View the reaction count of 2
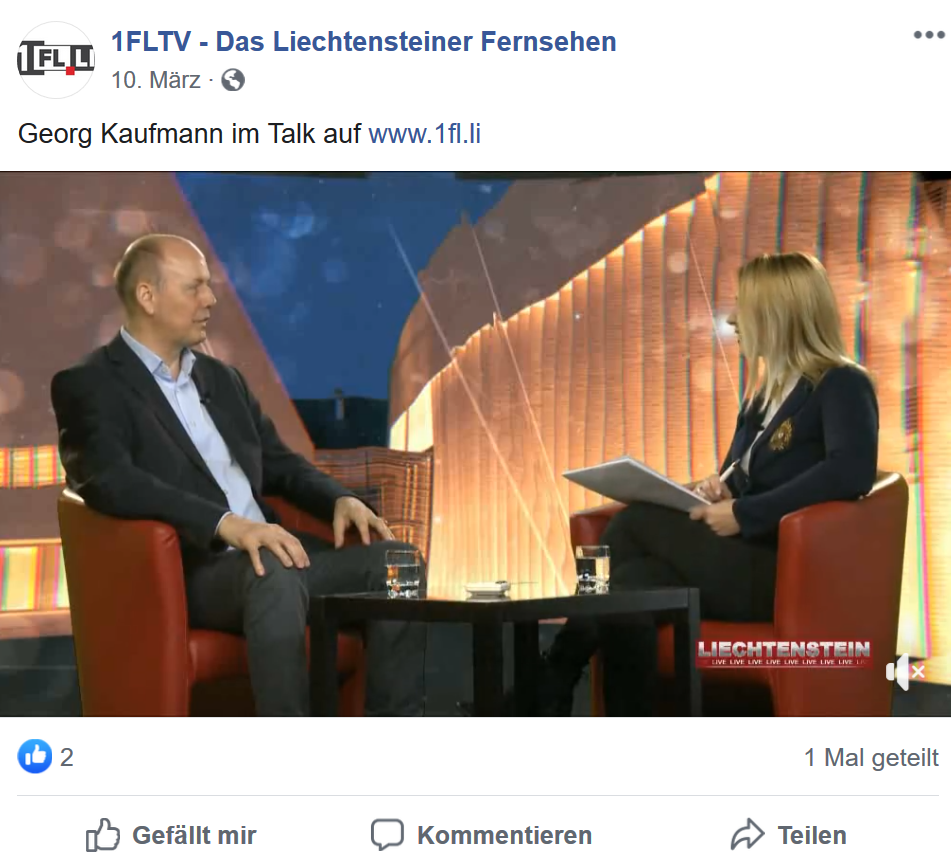 [x=67, y=757]
